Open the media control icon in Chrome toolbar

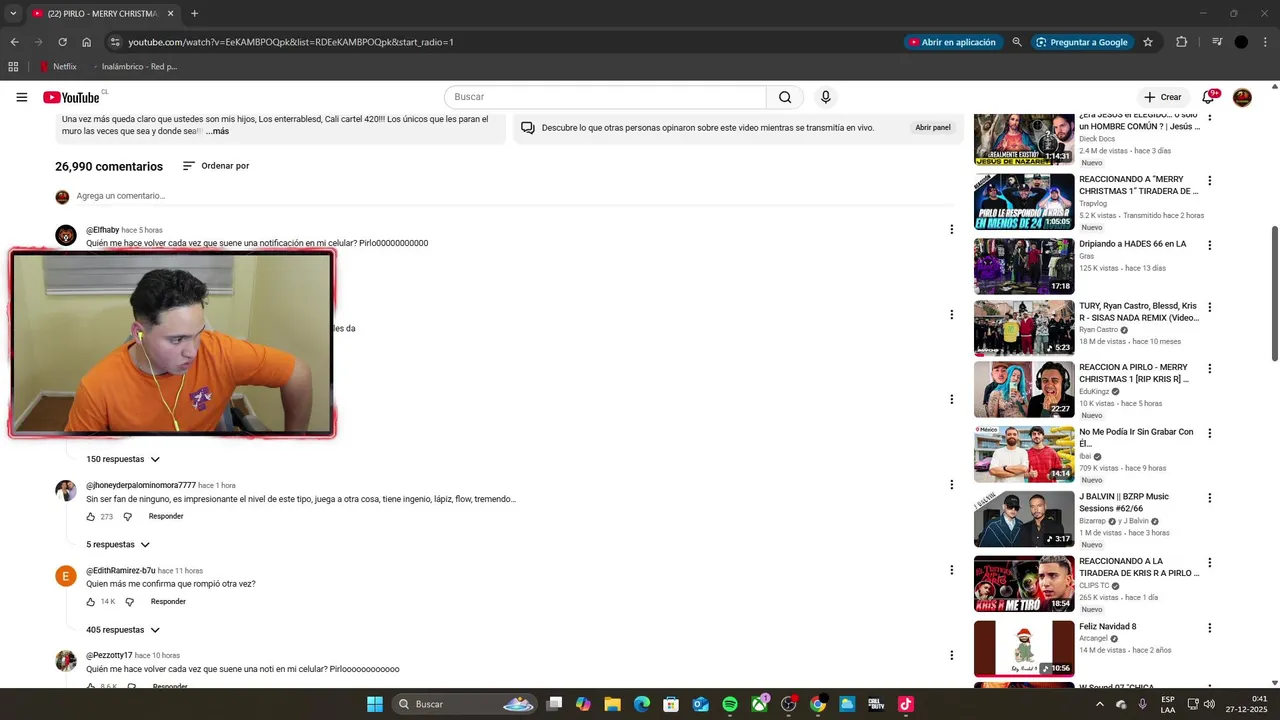click(x=1217, y=42)
